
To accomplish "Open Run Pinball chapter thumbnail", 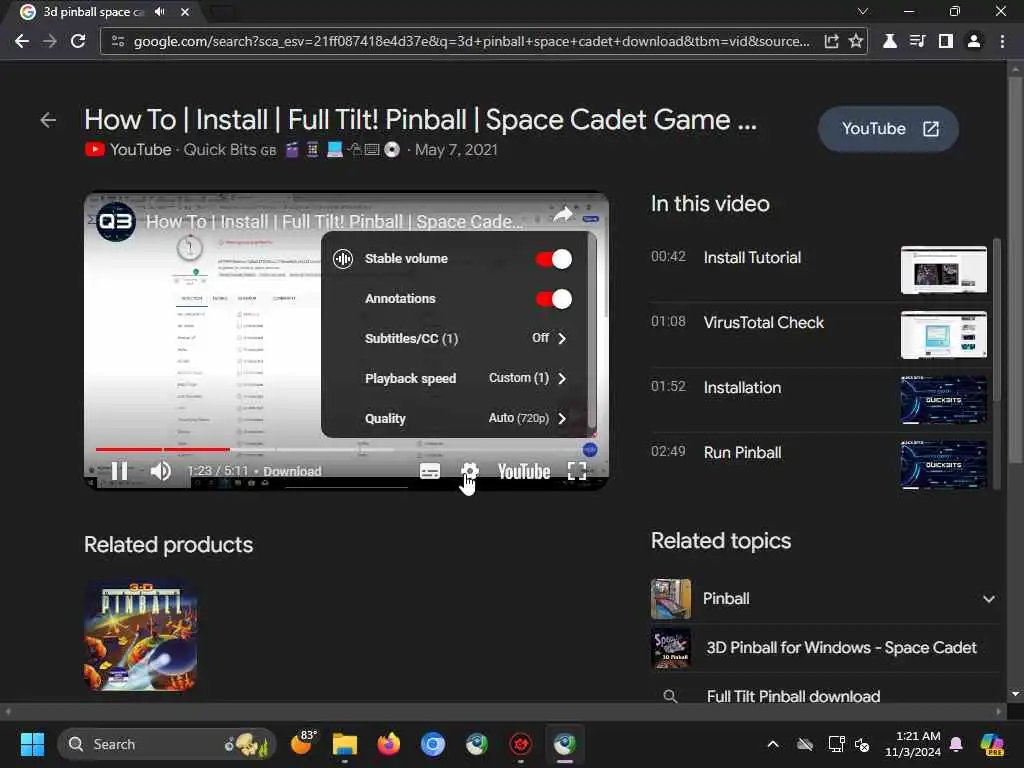I will click(944, 465).
